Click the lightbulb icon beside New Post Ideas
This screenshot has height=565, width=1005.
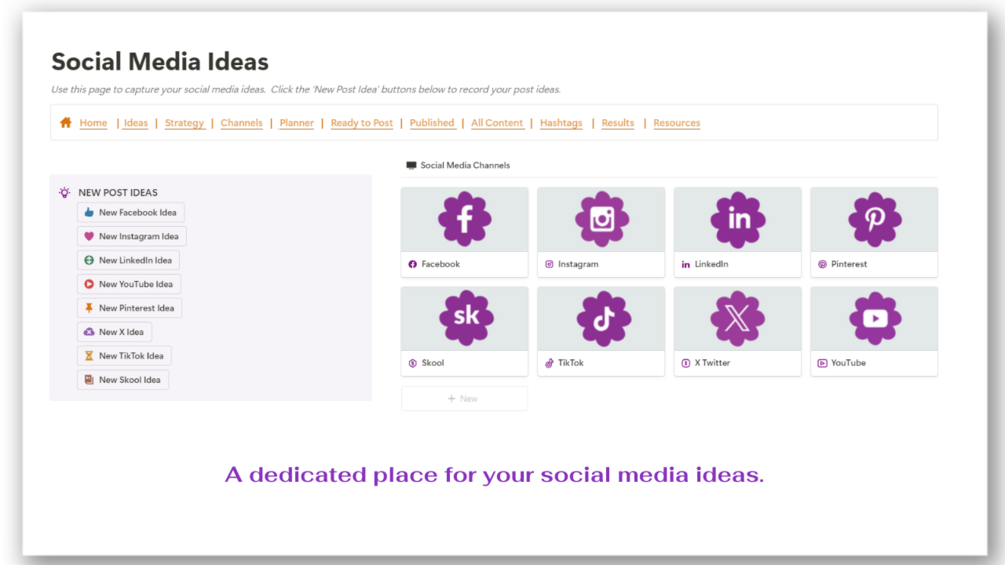(65, 192)
